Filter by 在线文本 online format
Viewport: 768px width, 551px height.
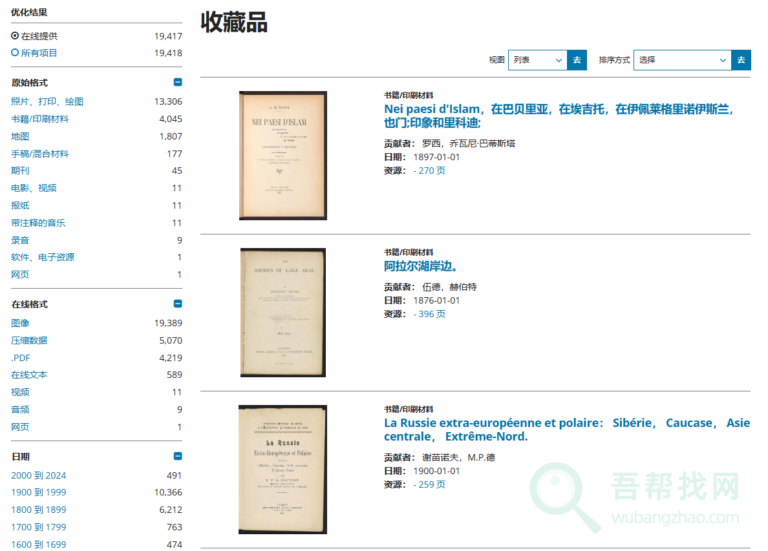click(29, 375)
